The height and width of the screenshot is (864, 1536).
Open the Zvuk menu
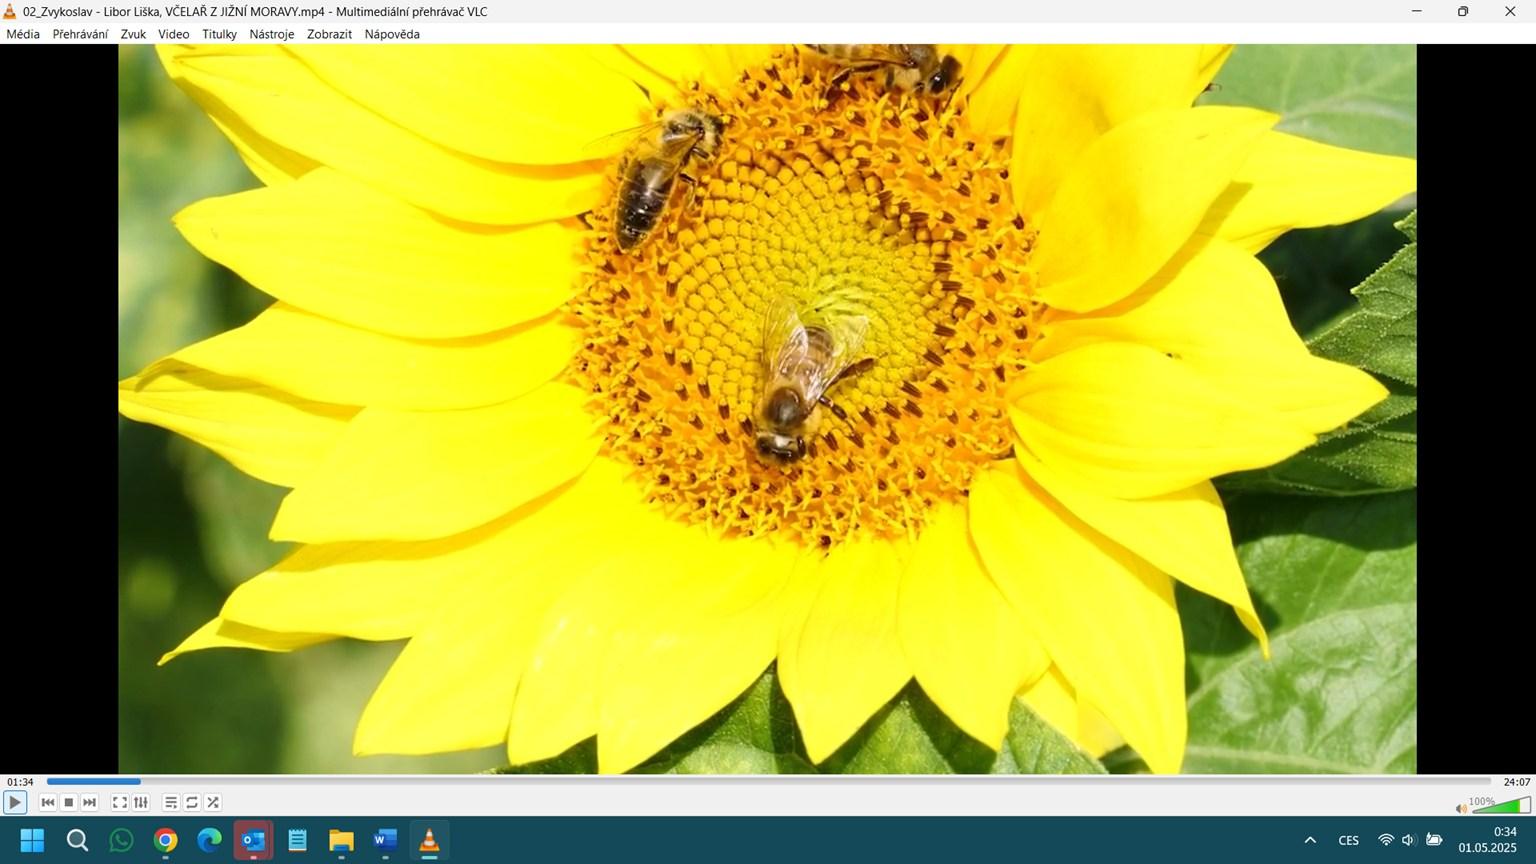133,34
